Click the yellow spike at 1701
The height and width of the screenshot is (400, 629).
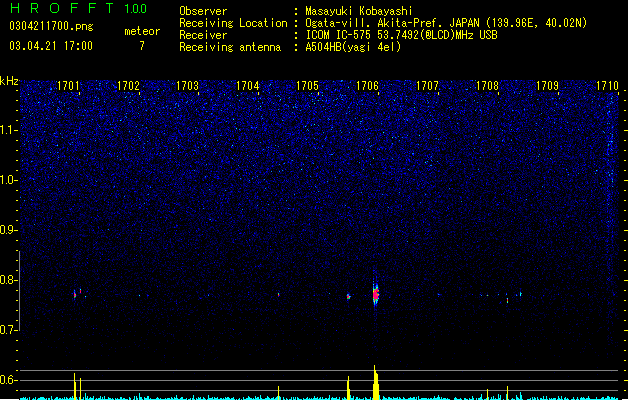point(75,386)
